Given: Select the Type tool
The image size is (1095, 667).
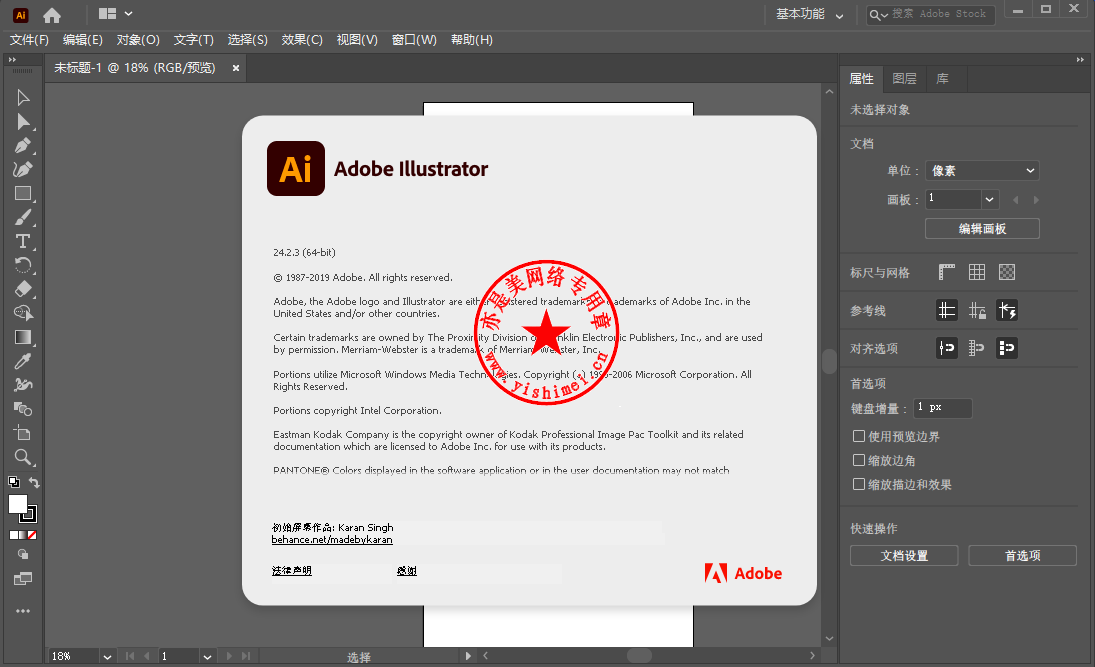Looking at the screenshot, I should click(x=23, y=241).
